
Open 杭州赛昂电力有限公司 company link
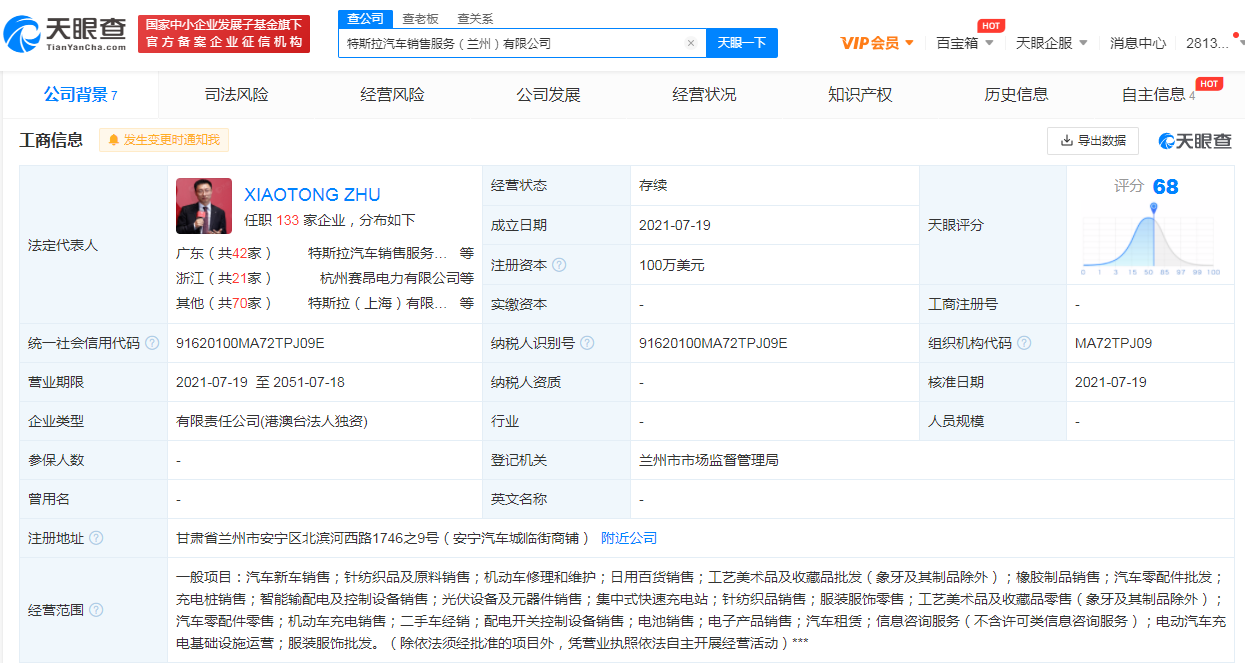point(390,278)
